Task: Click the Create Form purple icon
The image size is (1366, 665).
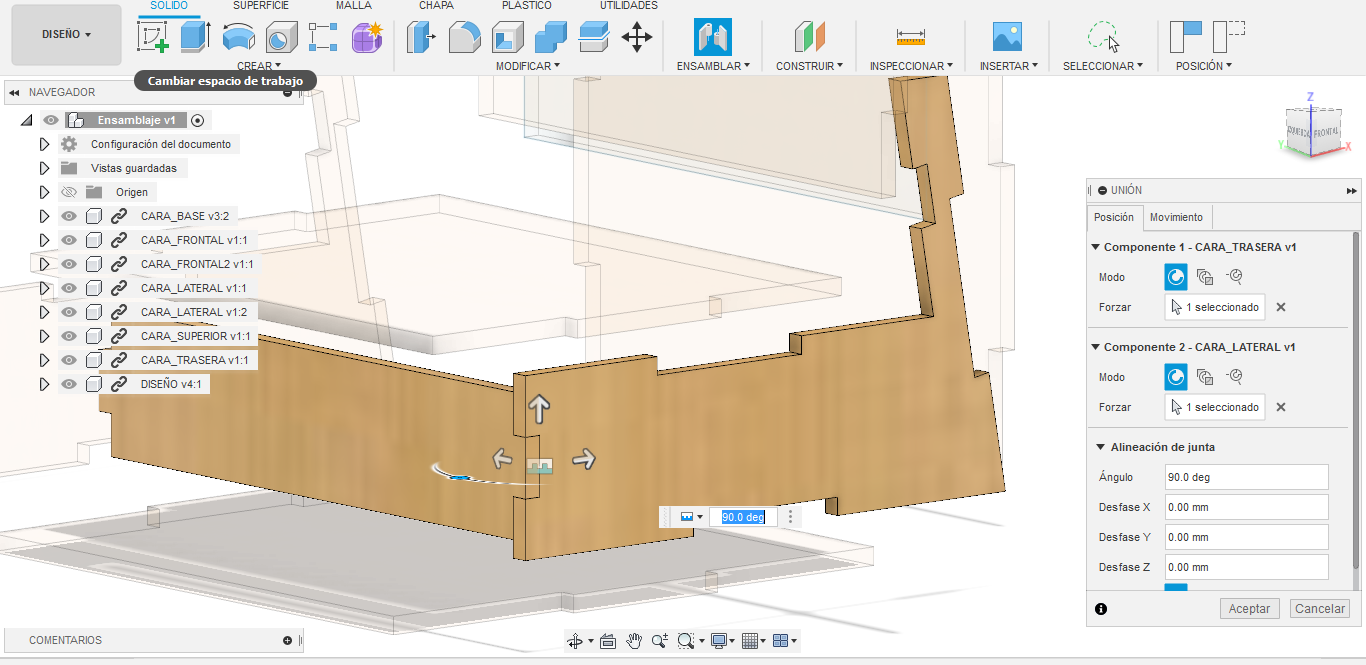Action: coord(367,38)
